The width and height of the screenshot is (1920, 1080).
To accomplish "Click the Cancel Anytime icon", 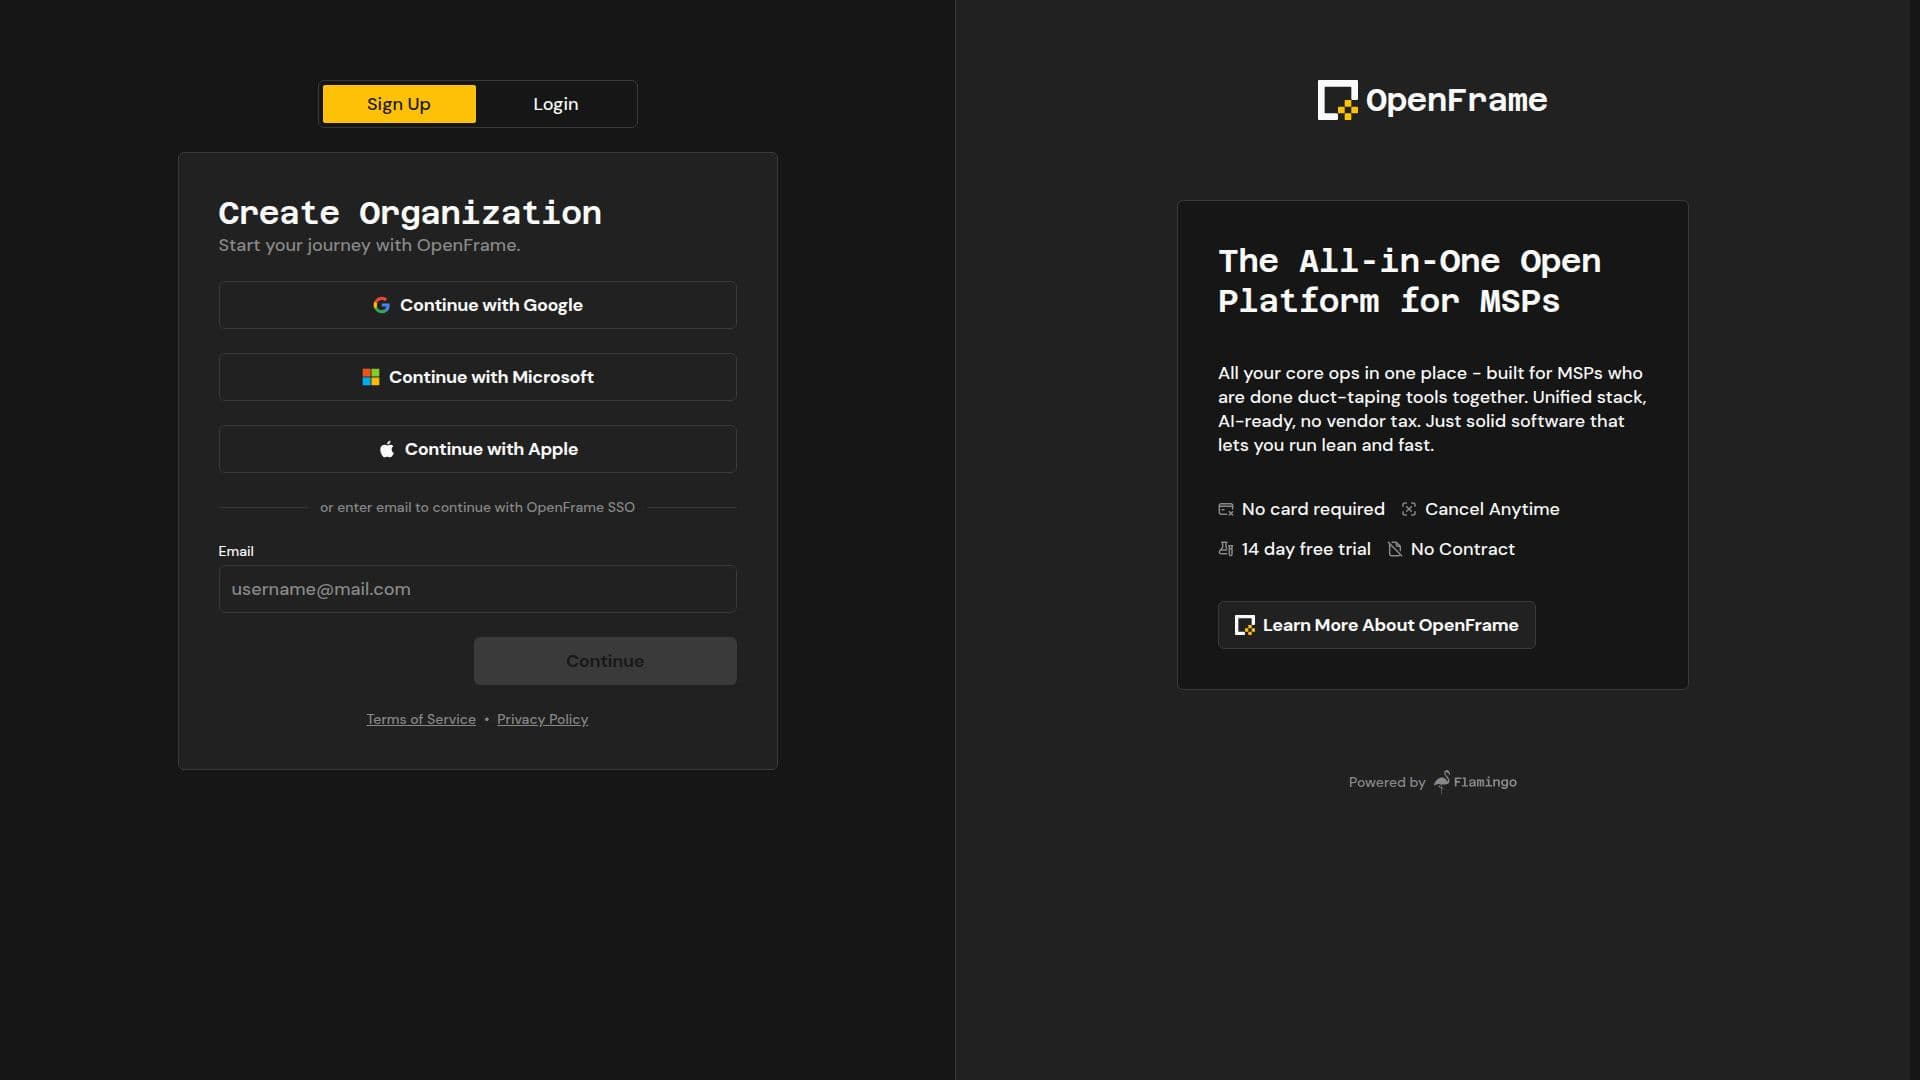I will (1409, 509).
